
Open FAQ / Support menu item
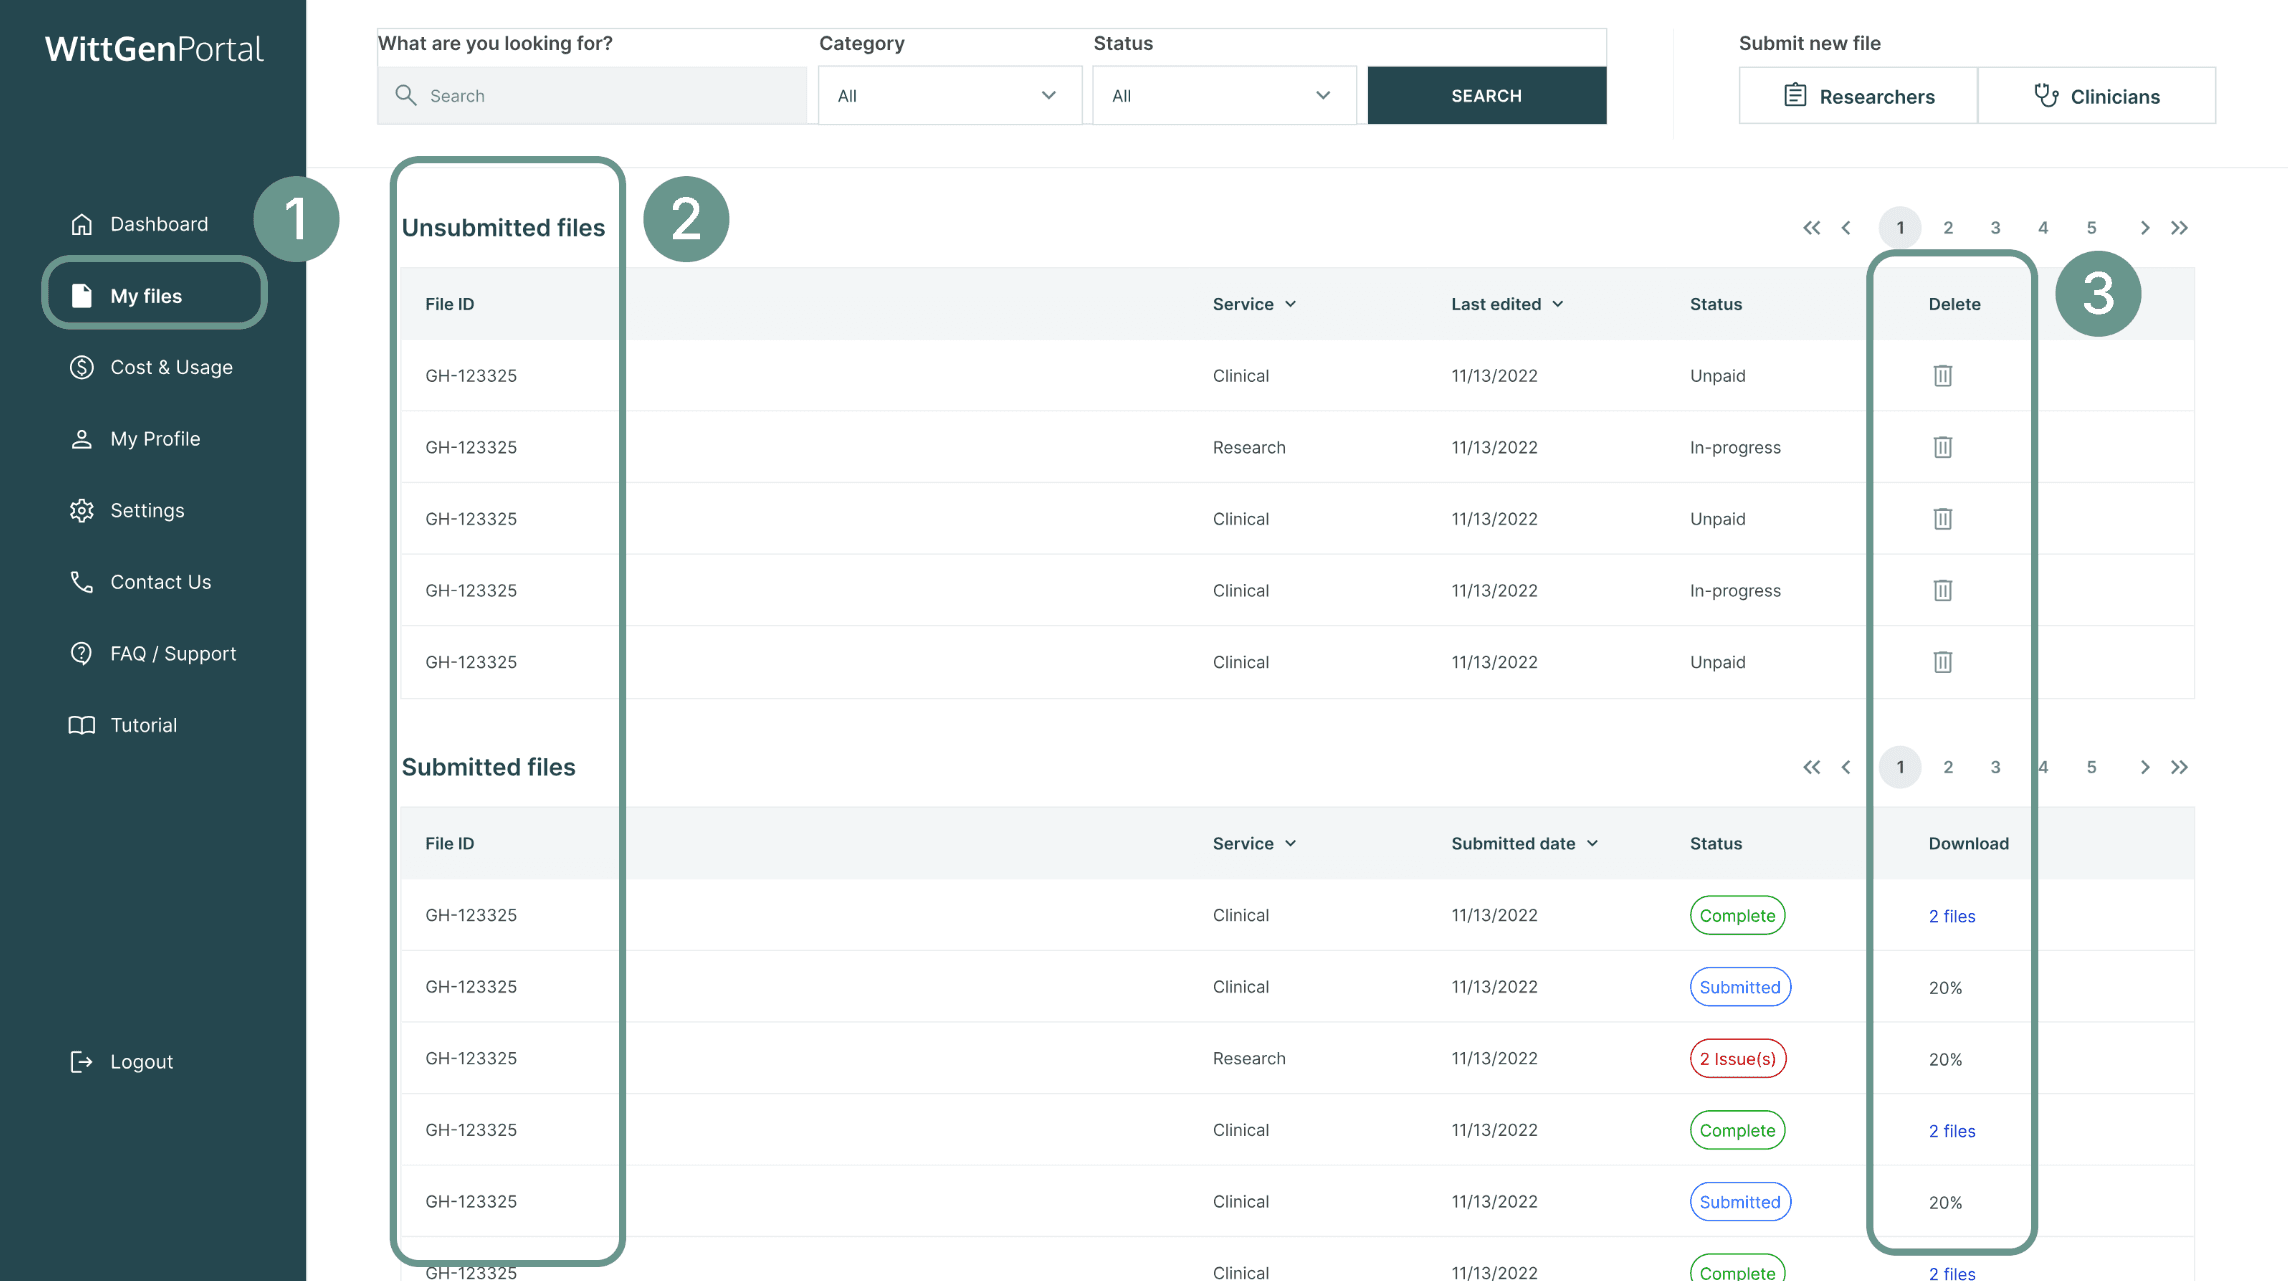click(x=172, y=653)
